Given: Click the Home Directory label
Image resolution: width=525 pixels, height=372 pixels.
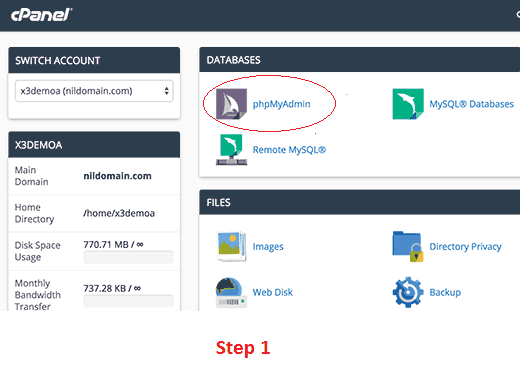Looking at the screenshot, I should 34,213.
